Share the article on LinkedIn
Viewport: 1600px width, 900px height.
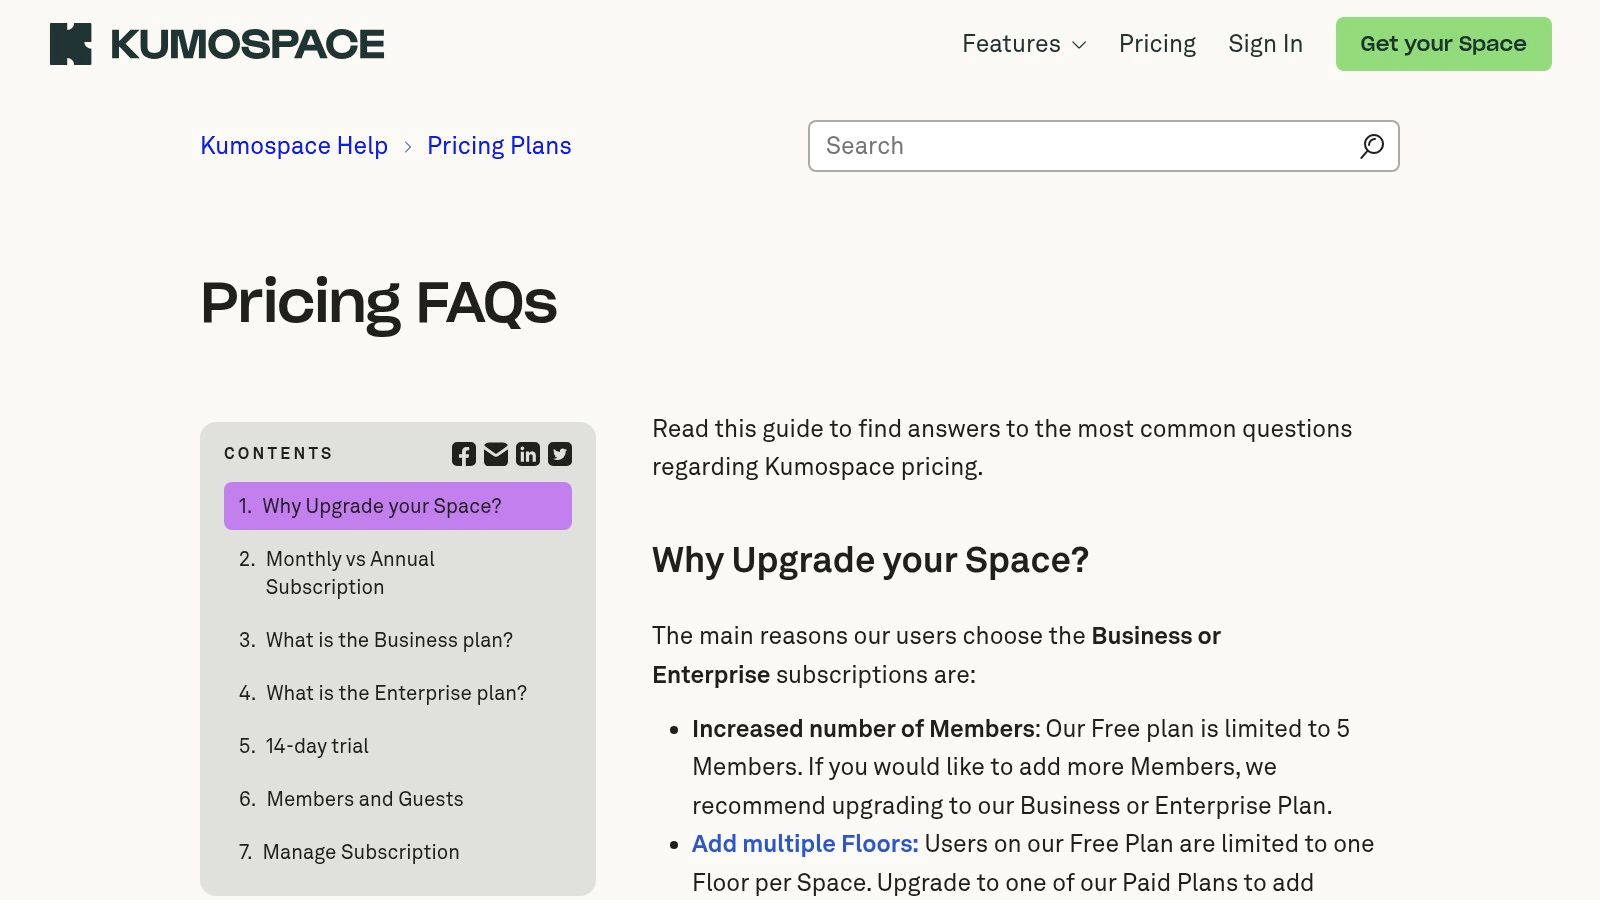point(527,453)
